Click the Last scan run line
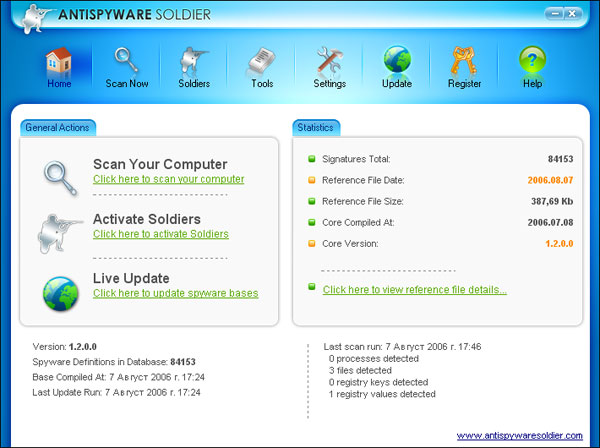Image resolution: width=600 pixels, height=448 pixels. pyautogui.click(x=402, y=347)
